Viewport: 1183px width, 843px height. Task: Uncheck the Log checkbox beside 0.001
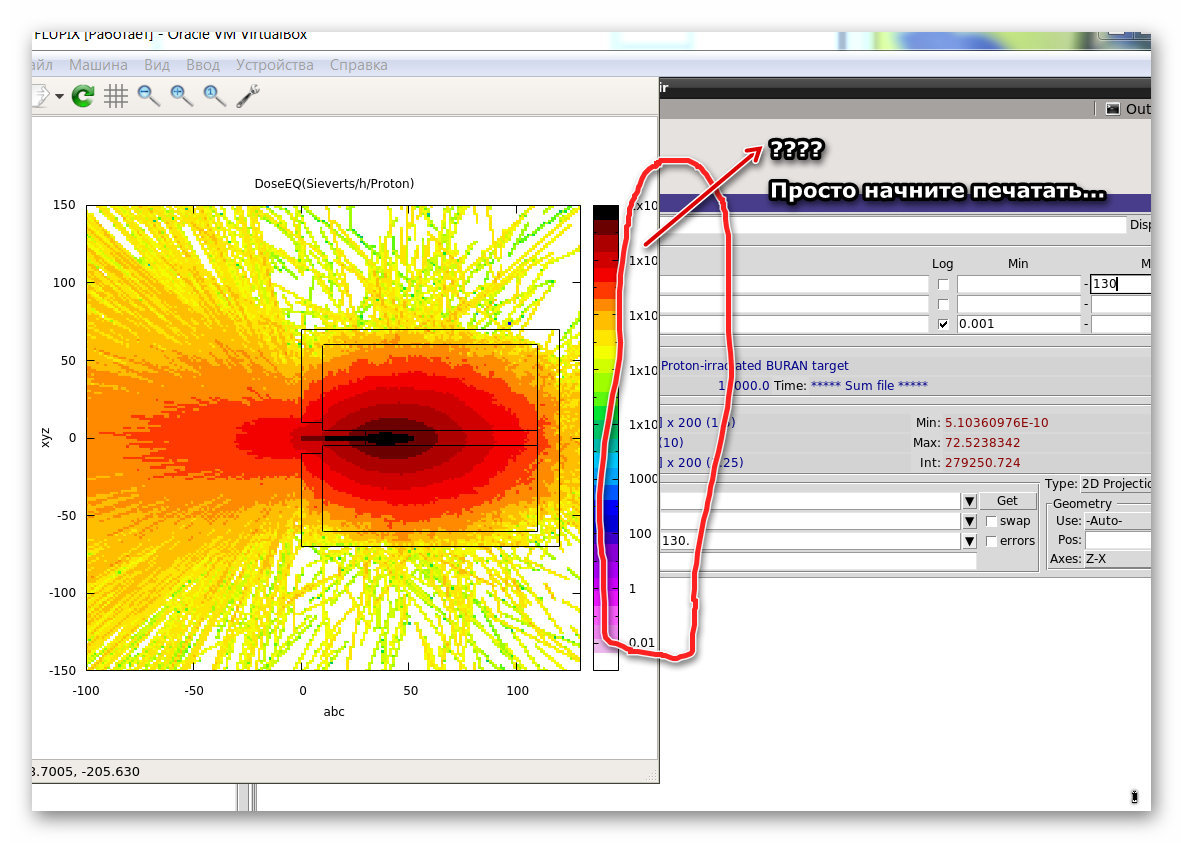943,324
